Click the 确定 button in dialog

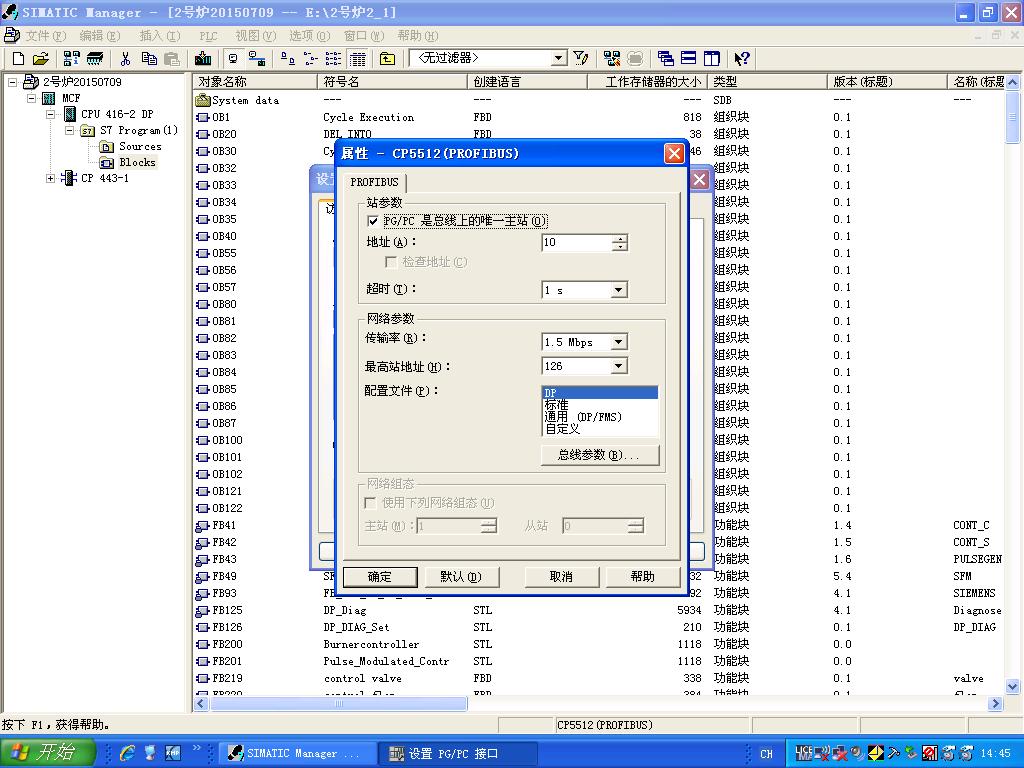coord(380,577)
